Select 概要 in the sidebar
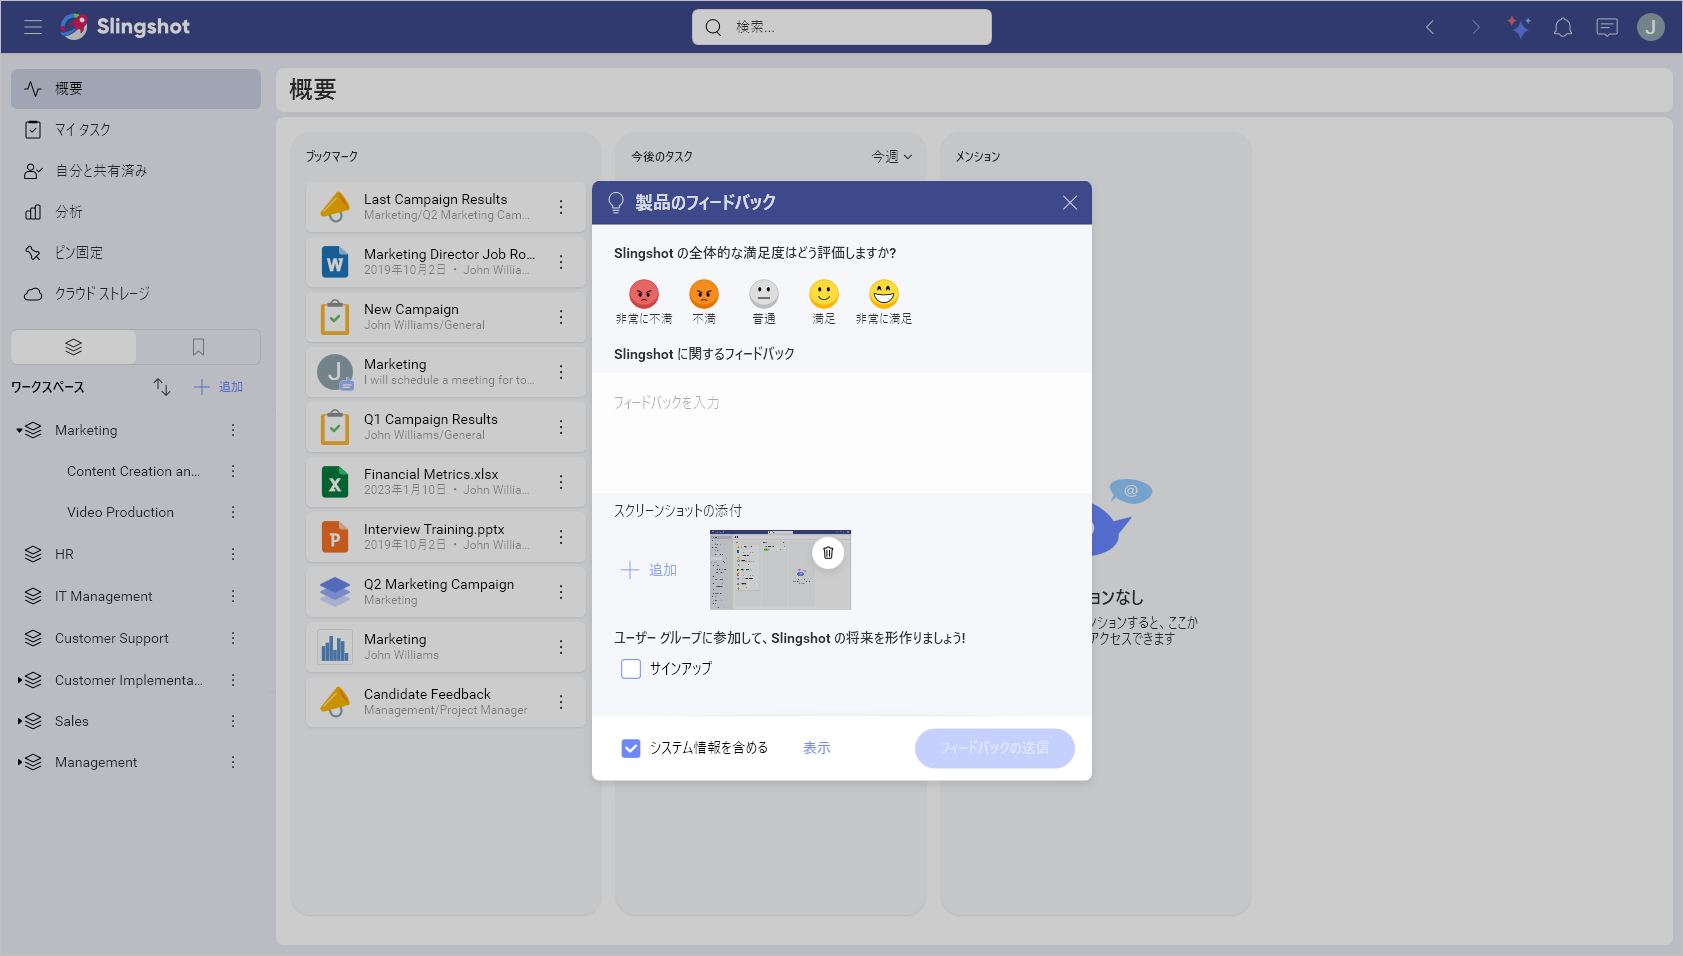 (136, 89)
